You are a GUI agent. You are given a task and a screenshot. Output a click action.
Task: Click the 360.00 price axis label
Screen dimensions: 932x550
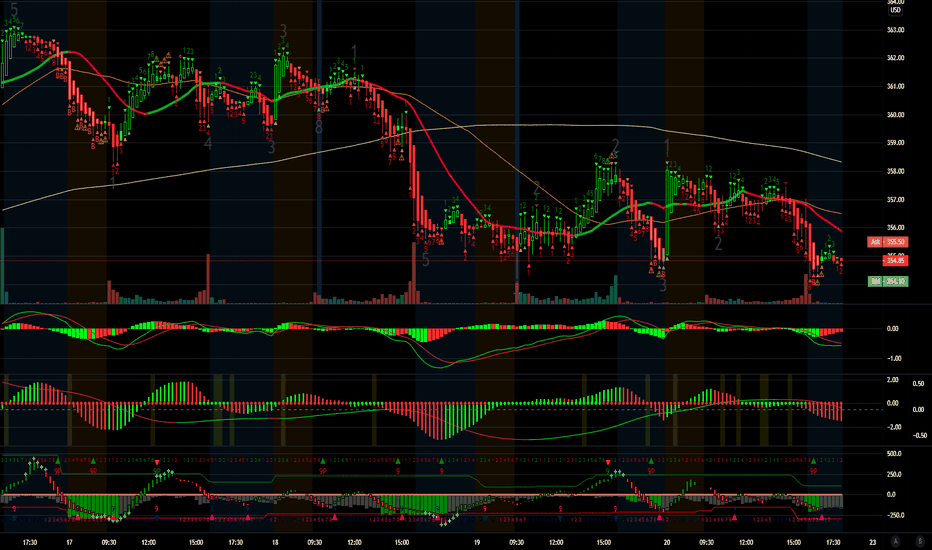tap(895, 115)
